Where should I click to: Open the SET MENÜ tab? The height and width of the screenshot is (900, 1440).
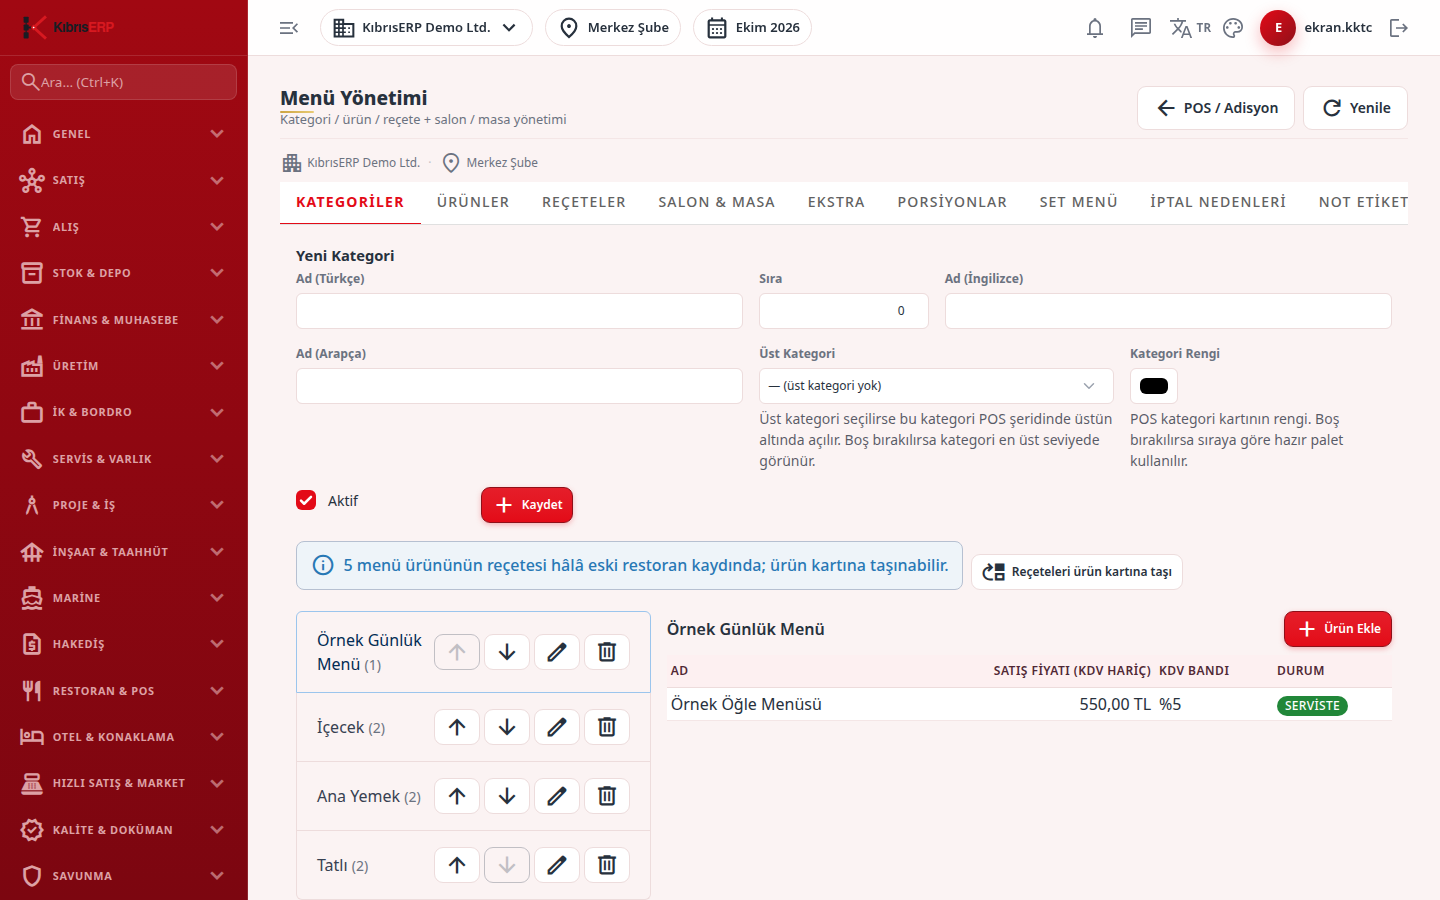[1078, 202]
